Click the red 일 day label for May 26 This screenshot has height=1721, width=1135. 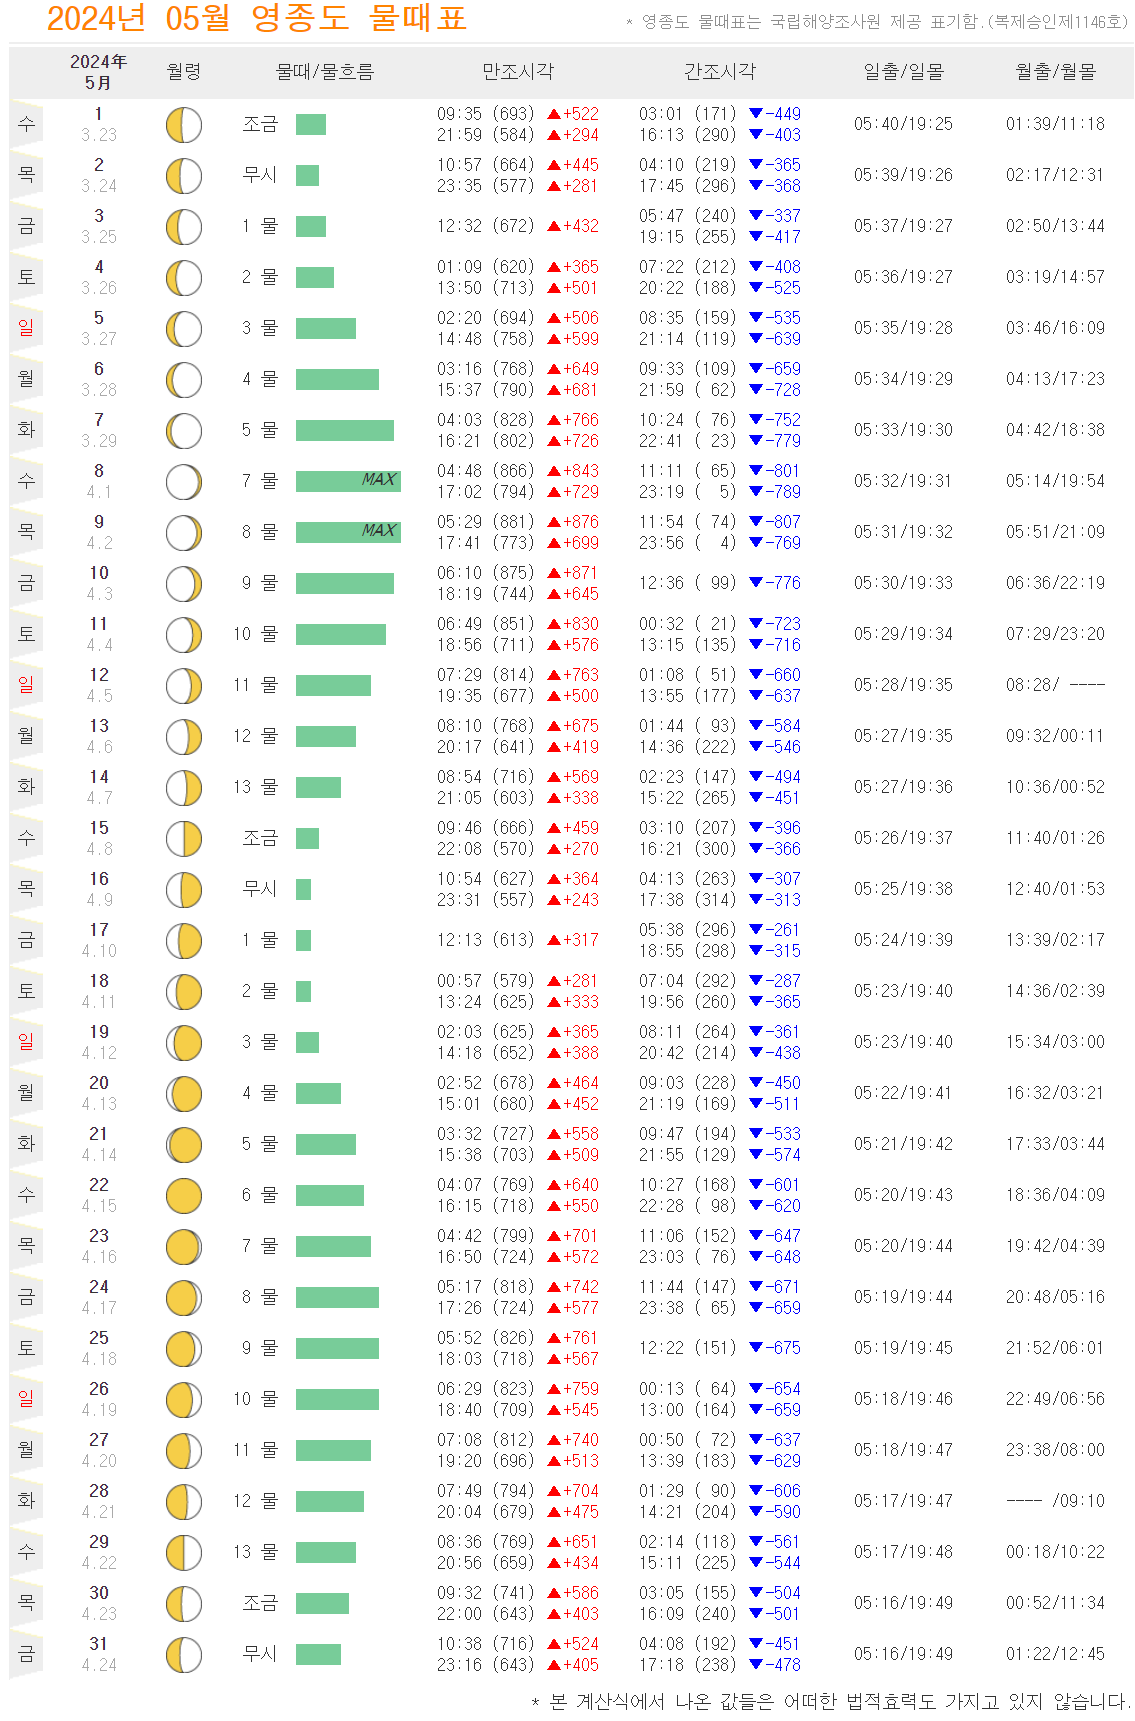pyautogui.click(x=26, y=1399)
